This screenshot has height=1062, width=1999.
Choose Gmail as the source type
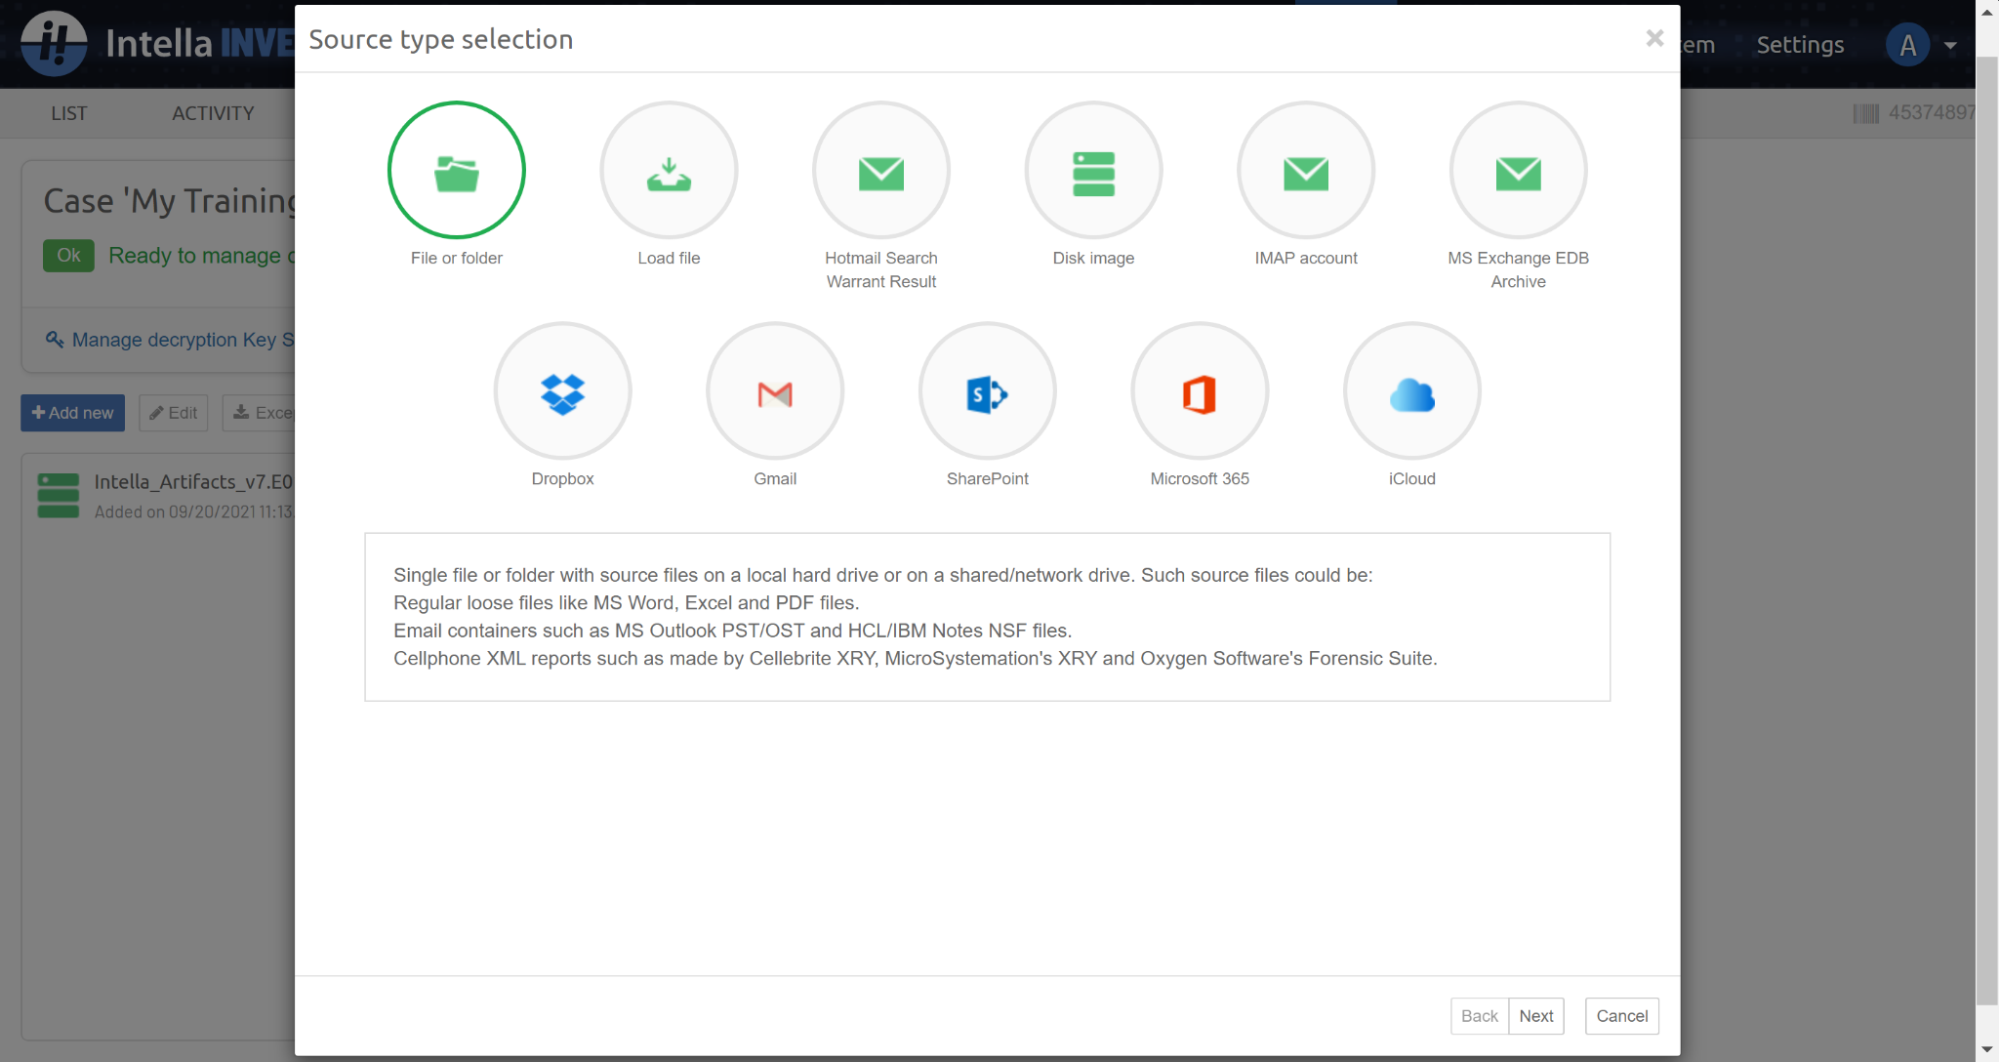point(774,392)
